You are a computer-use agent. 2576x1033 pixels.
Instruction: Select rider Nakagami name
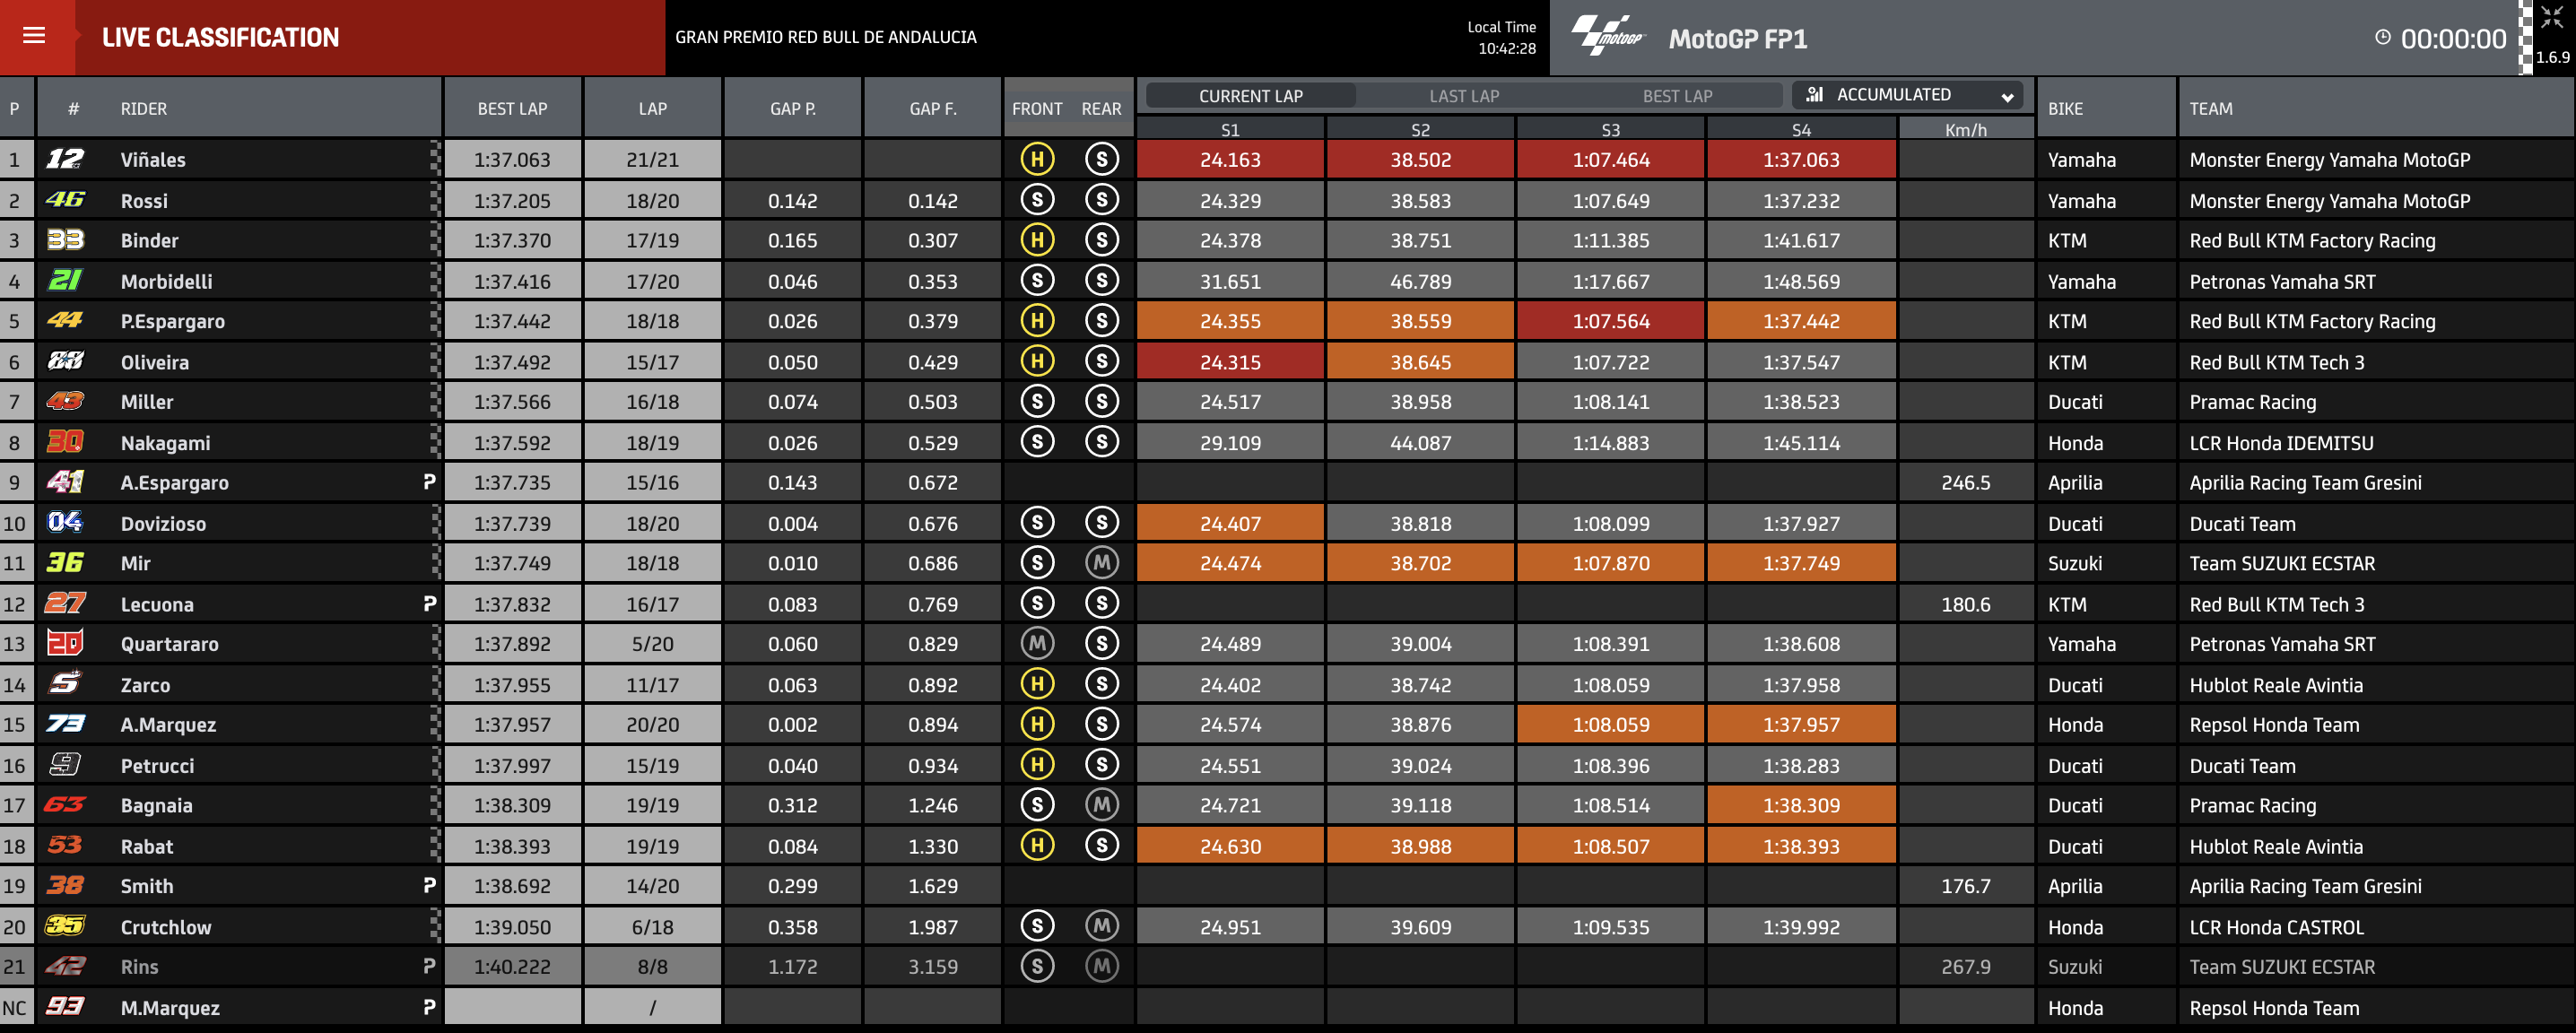(165, 442)
